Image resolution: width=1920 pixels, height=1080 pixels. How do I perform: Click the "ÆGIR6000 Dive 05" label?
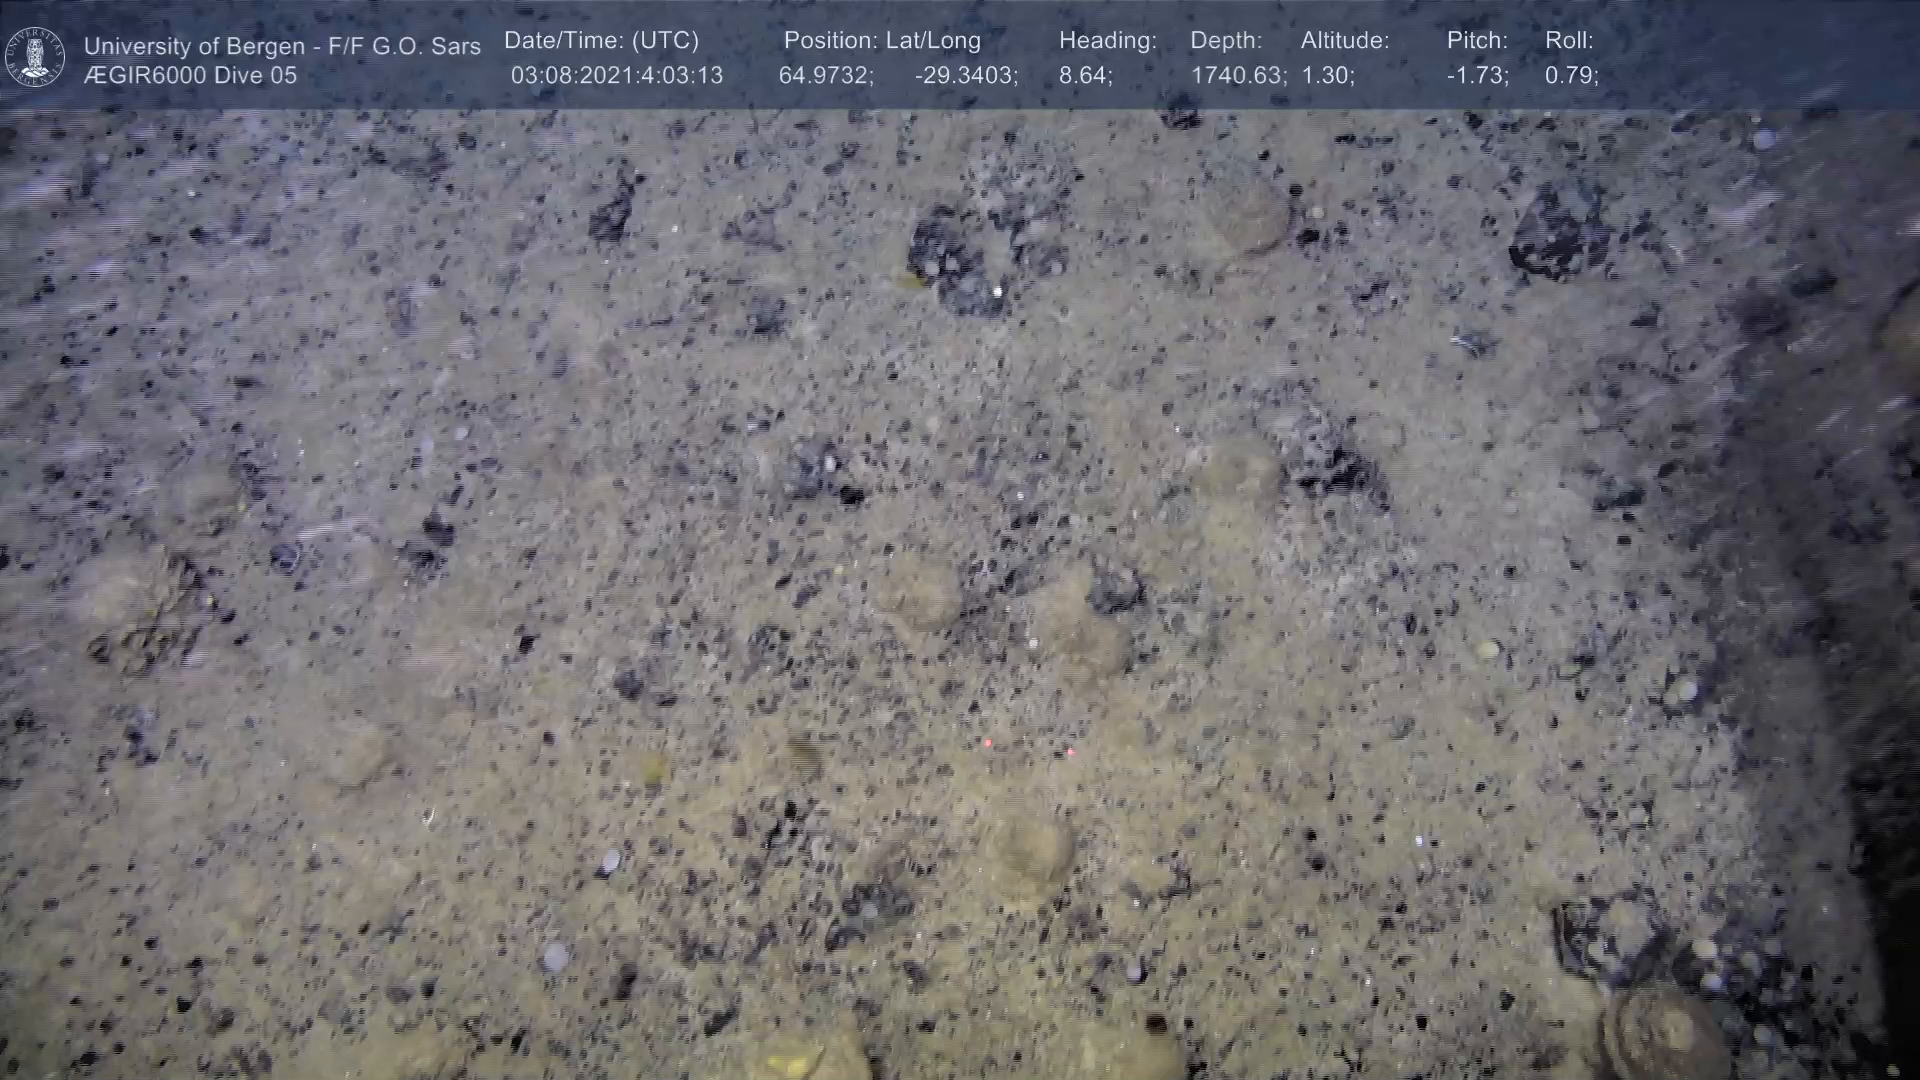tap(190, 76)
